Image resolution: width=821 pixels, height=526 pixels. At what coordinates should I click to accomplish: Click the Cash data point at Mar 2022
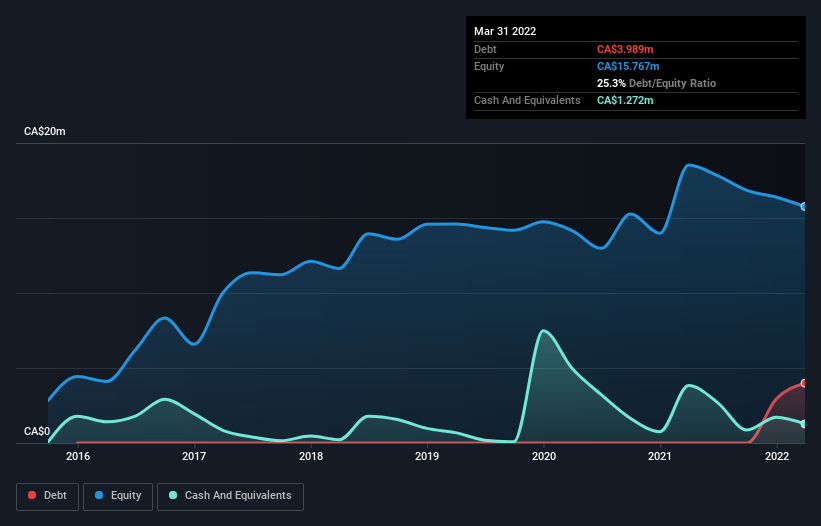804,423
